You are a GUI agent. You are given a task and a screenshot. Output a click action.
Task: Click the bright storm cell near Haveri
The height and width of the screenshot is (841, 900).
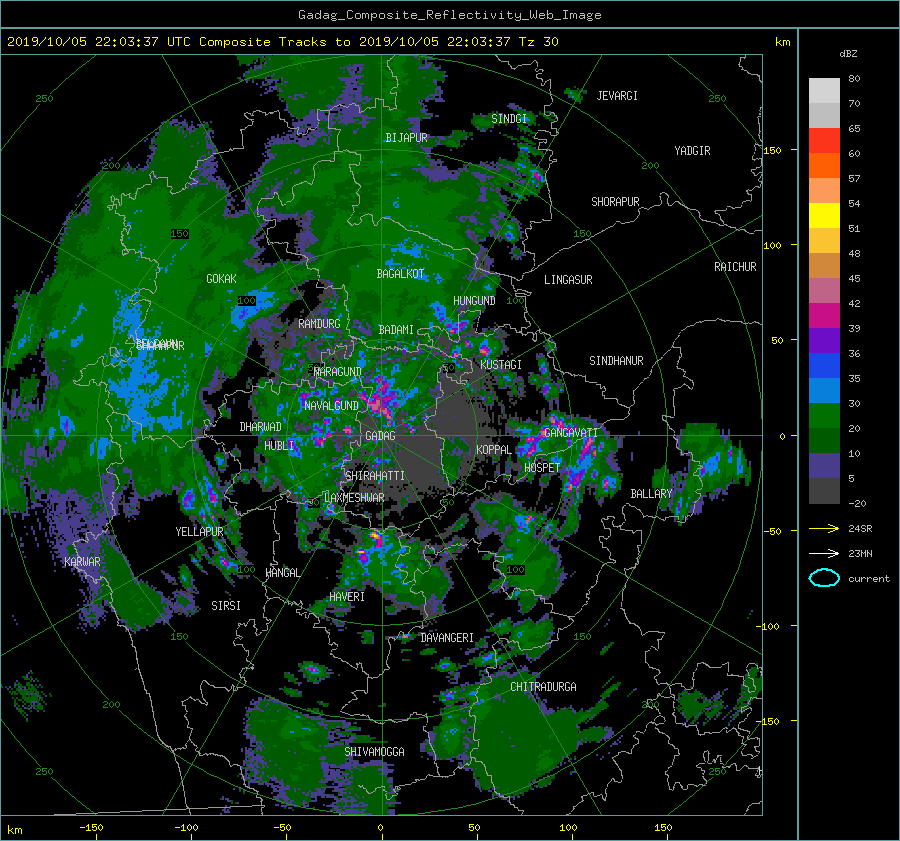pos(375,538)
